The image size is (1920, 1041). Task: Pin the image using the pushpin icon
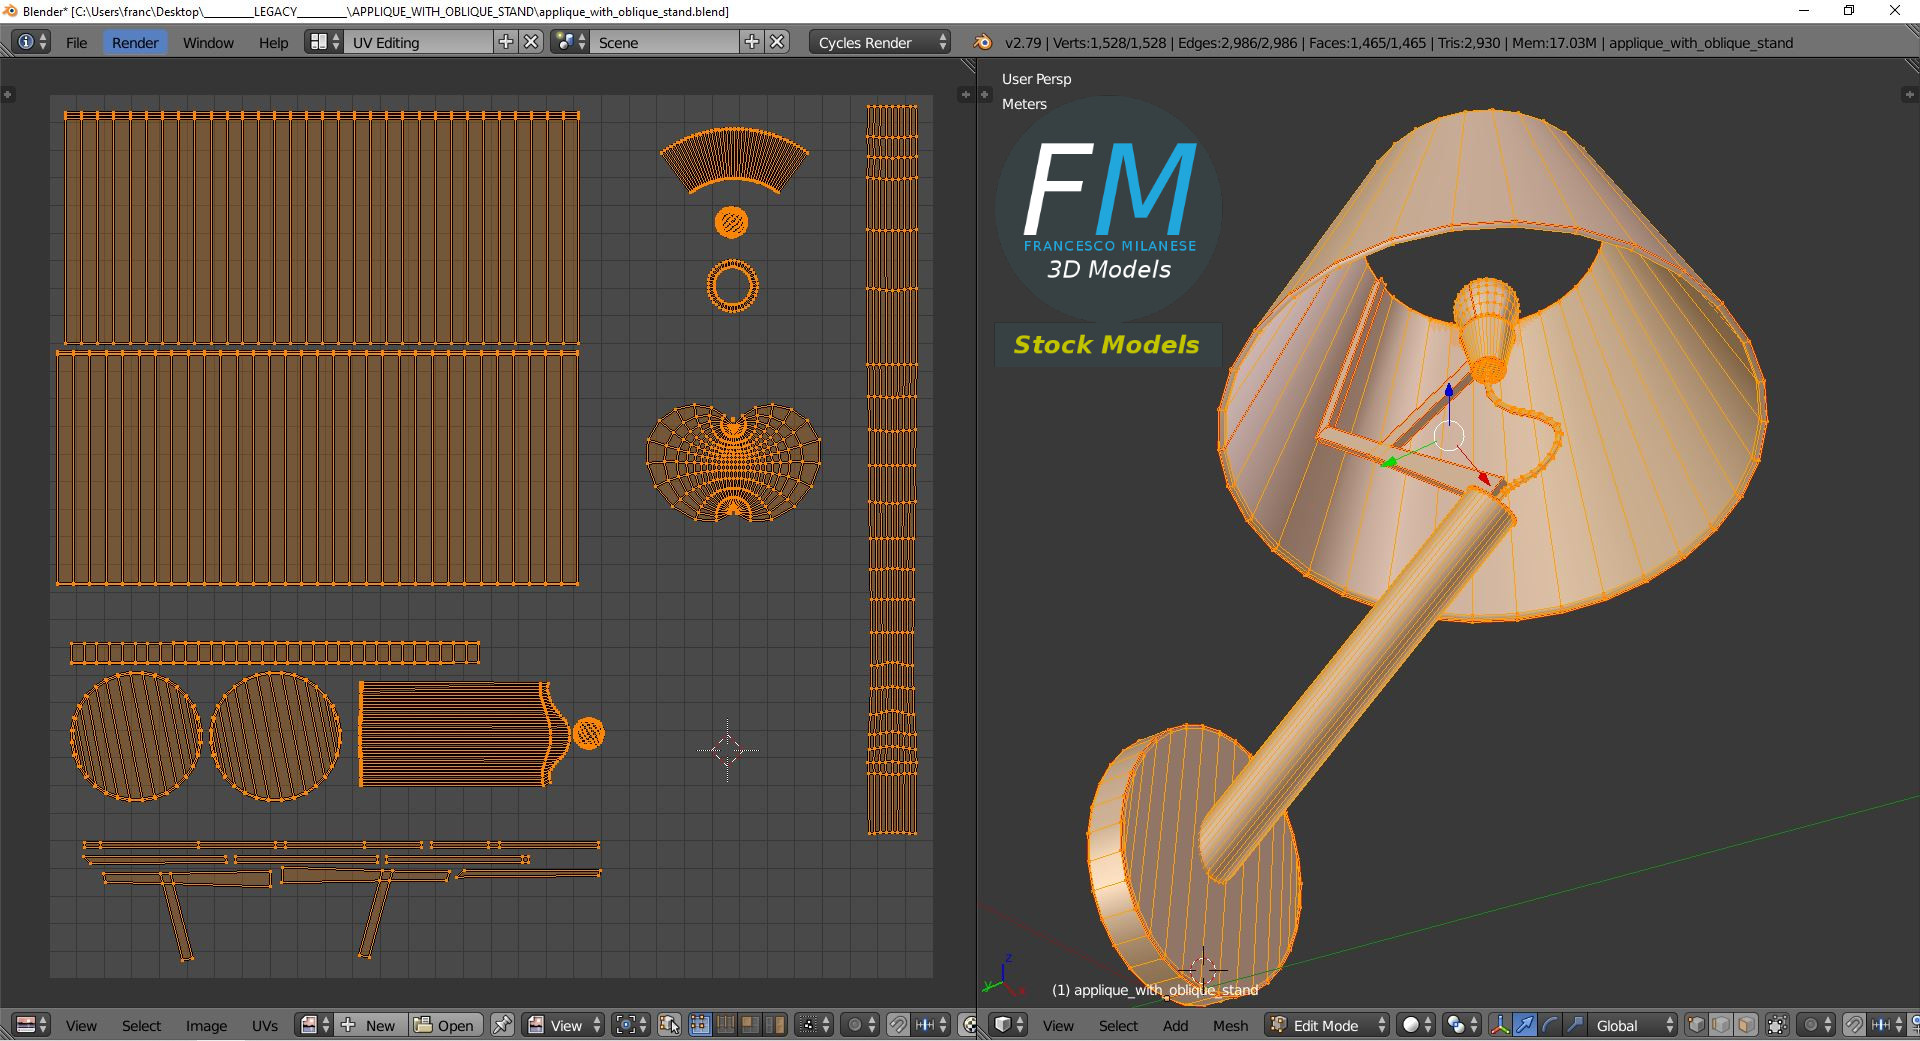click(x=502, y=1026)
